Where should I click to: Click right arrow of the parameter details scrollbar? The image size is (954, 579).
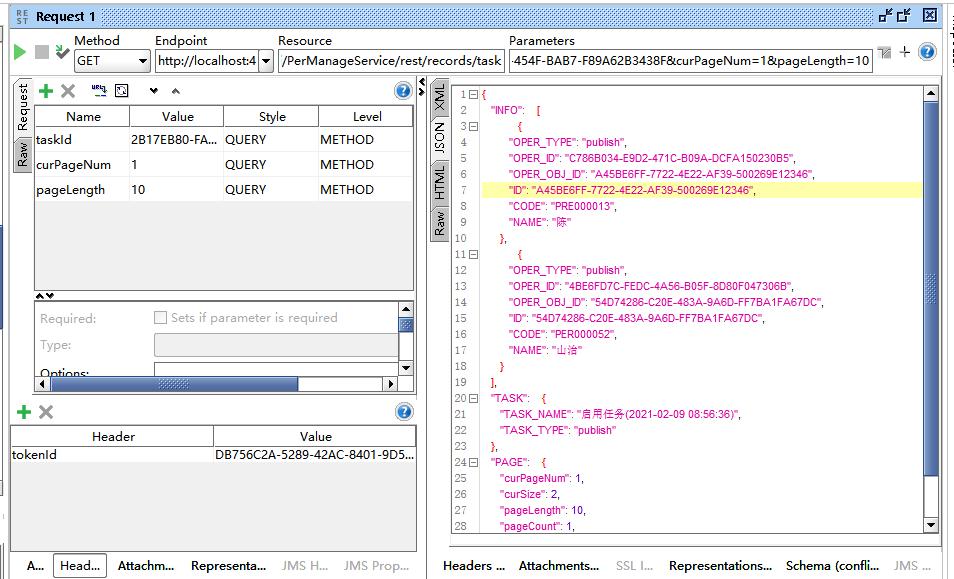[x=391, y=384]
